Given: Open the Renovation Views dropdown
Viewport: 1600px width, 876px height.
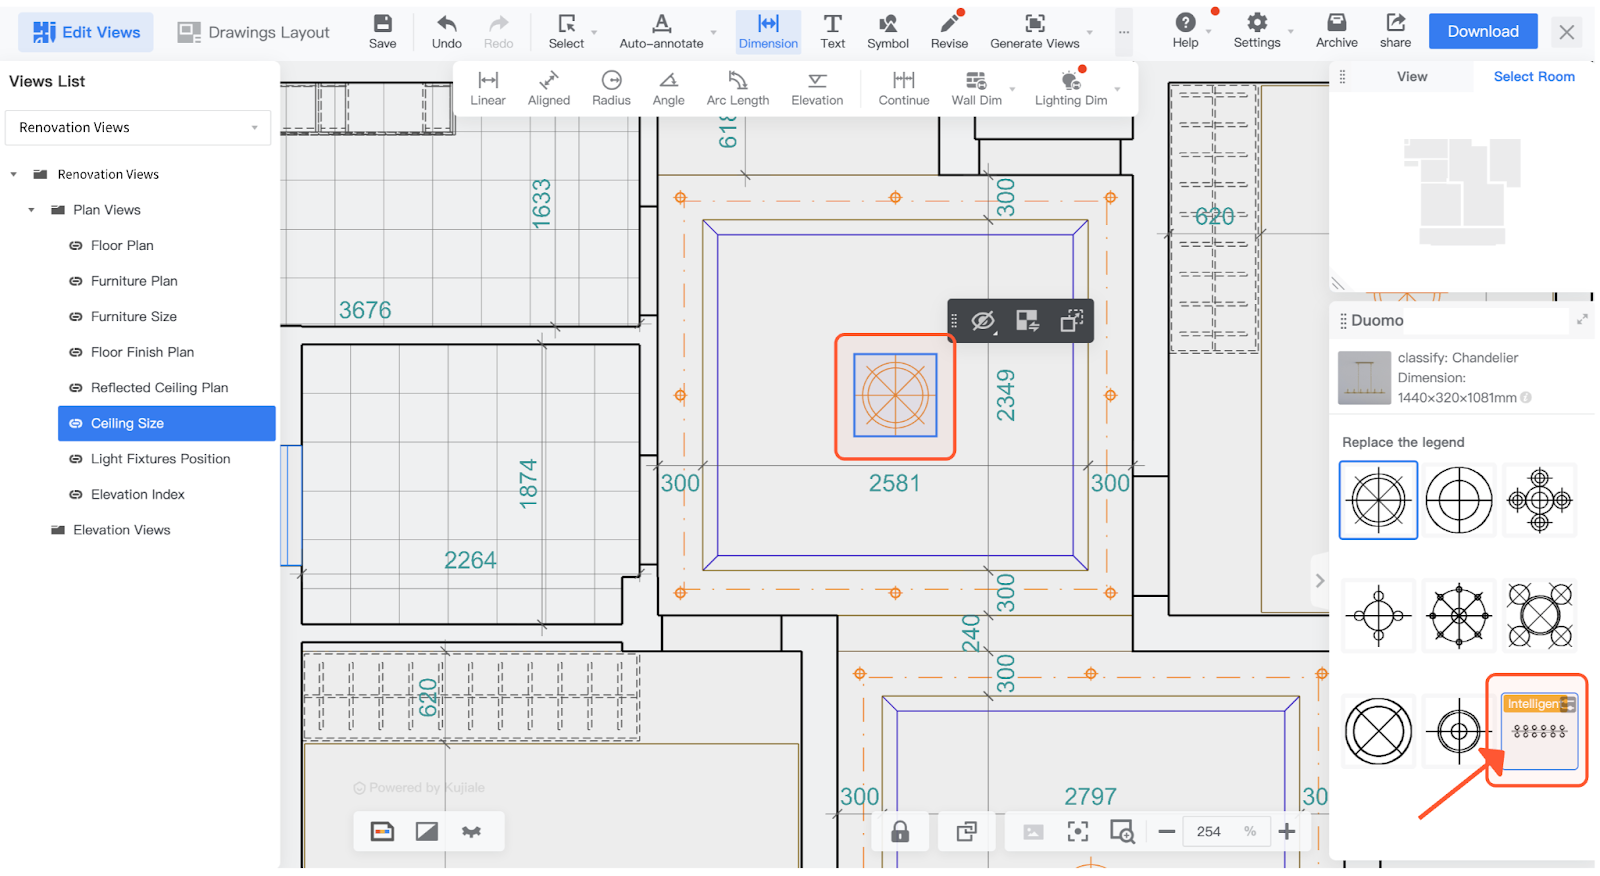Looking at the screenshot, I should (138, 128).
